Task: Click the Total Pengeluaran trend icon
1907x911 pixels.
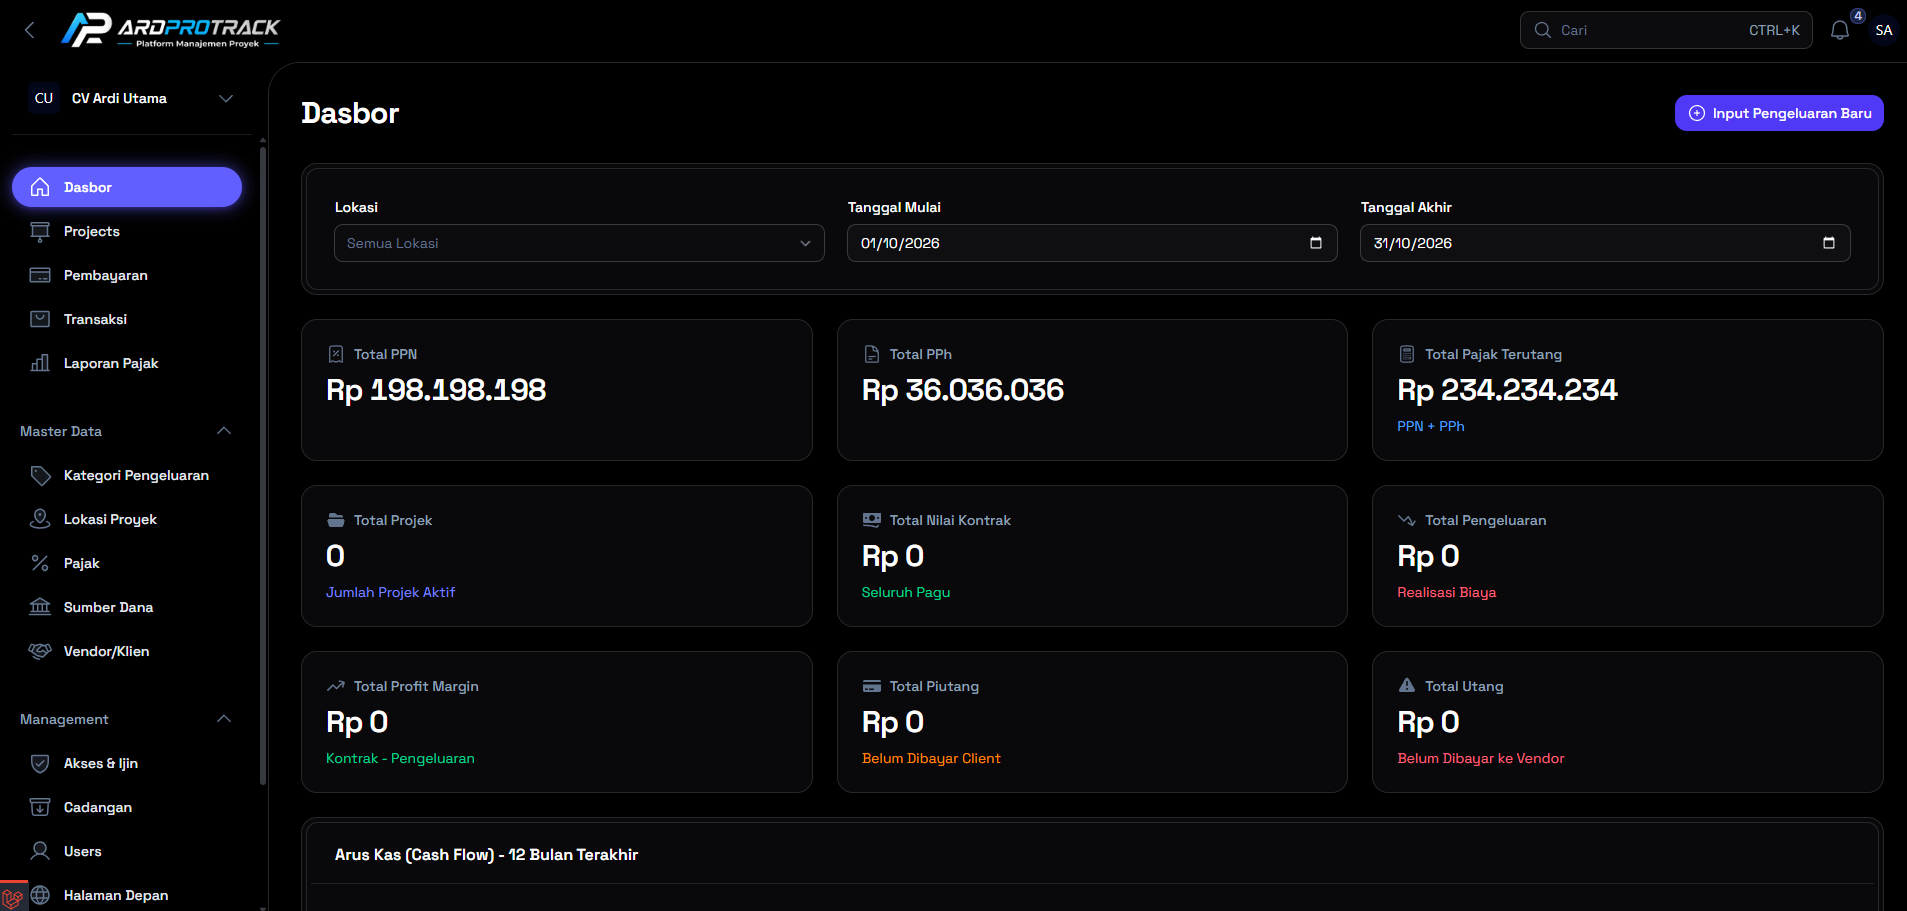Action: pyautogui.click(x=1407, y=520)
